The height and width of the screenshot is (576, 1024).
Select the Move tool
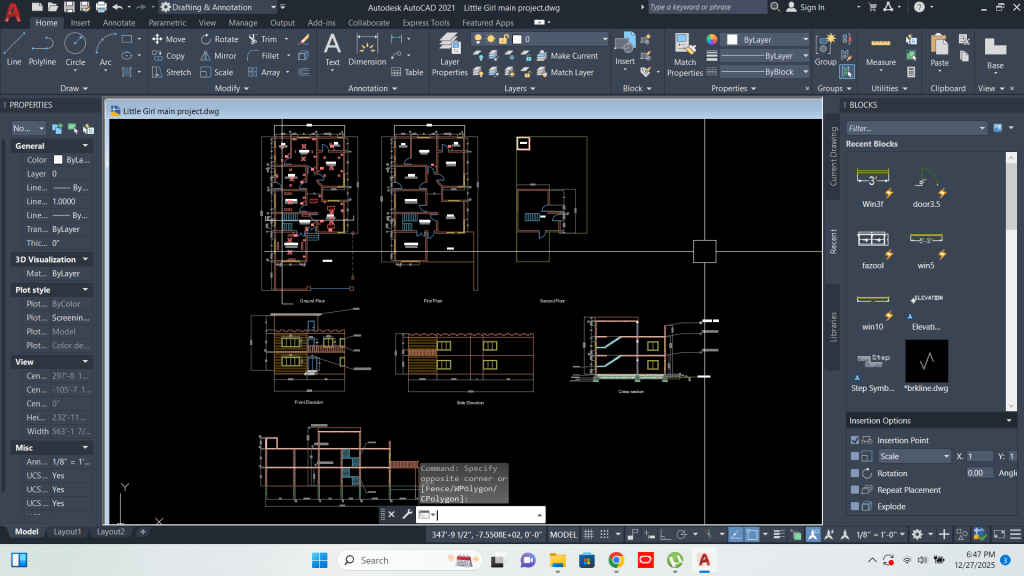[170, 40]
